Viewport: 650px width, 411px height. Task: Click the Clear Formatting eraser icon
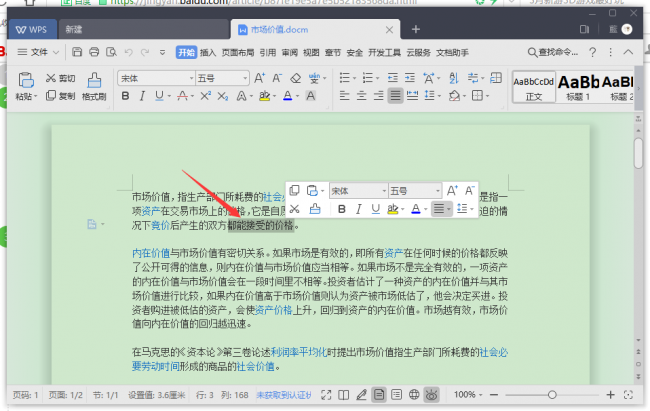pyautogui.click(x=296, y=78)
